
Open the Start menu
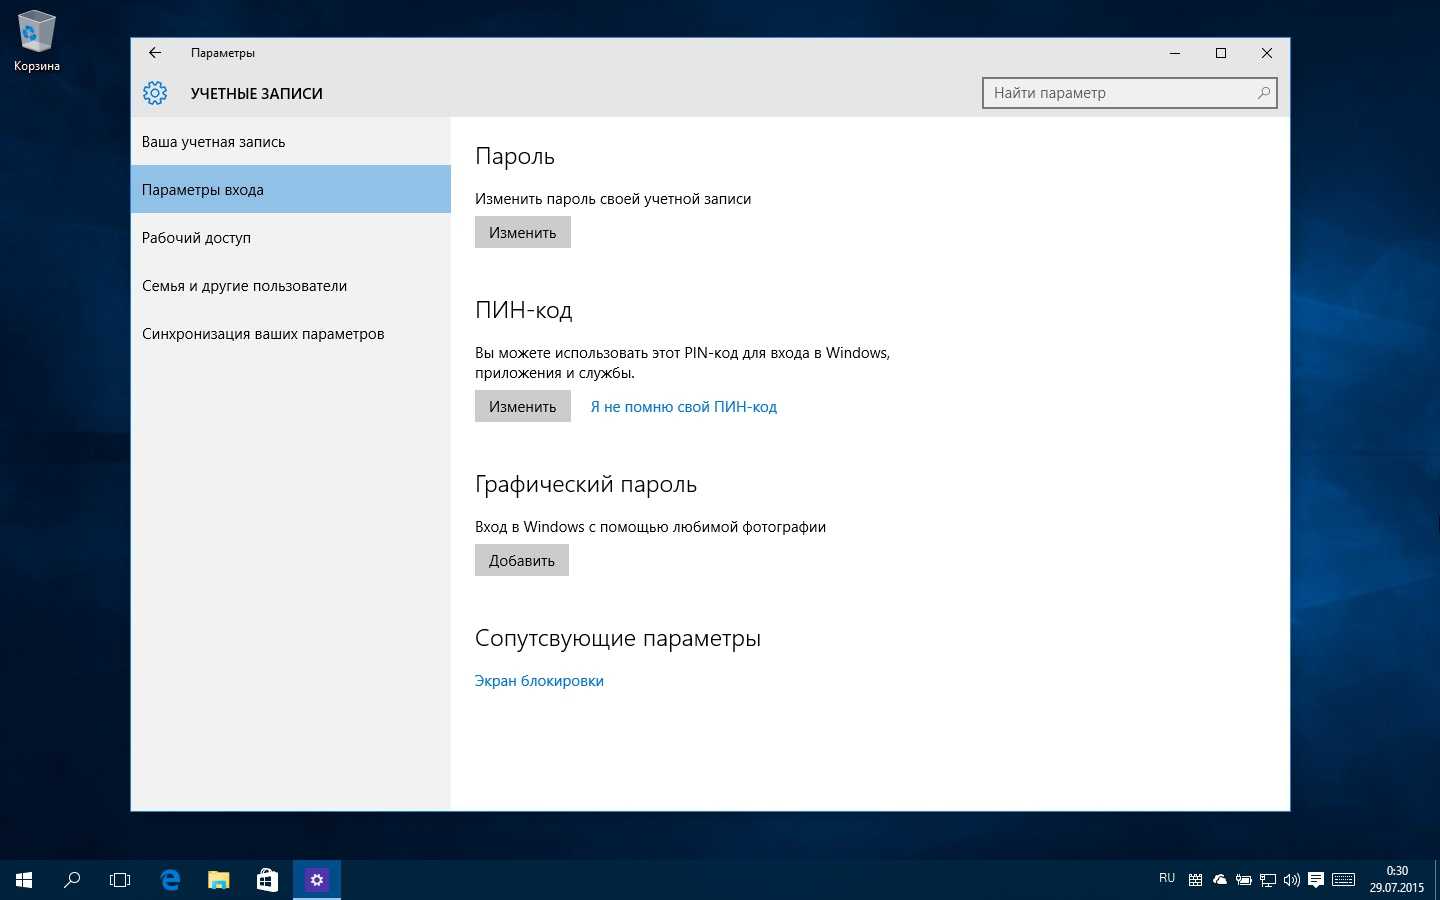24,880
